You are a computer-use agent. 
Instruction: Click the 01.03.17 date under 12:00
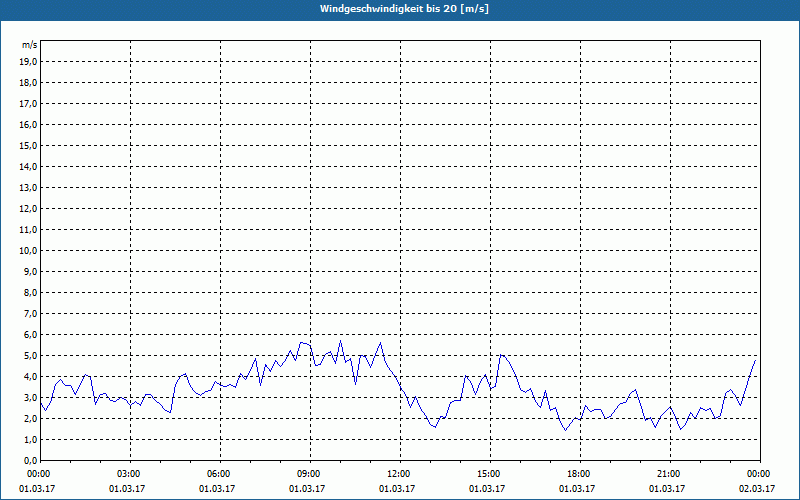[396, 489]
